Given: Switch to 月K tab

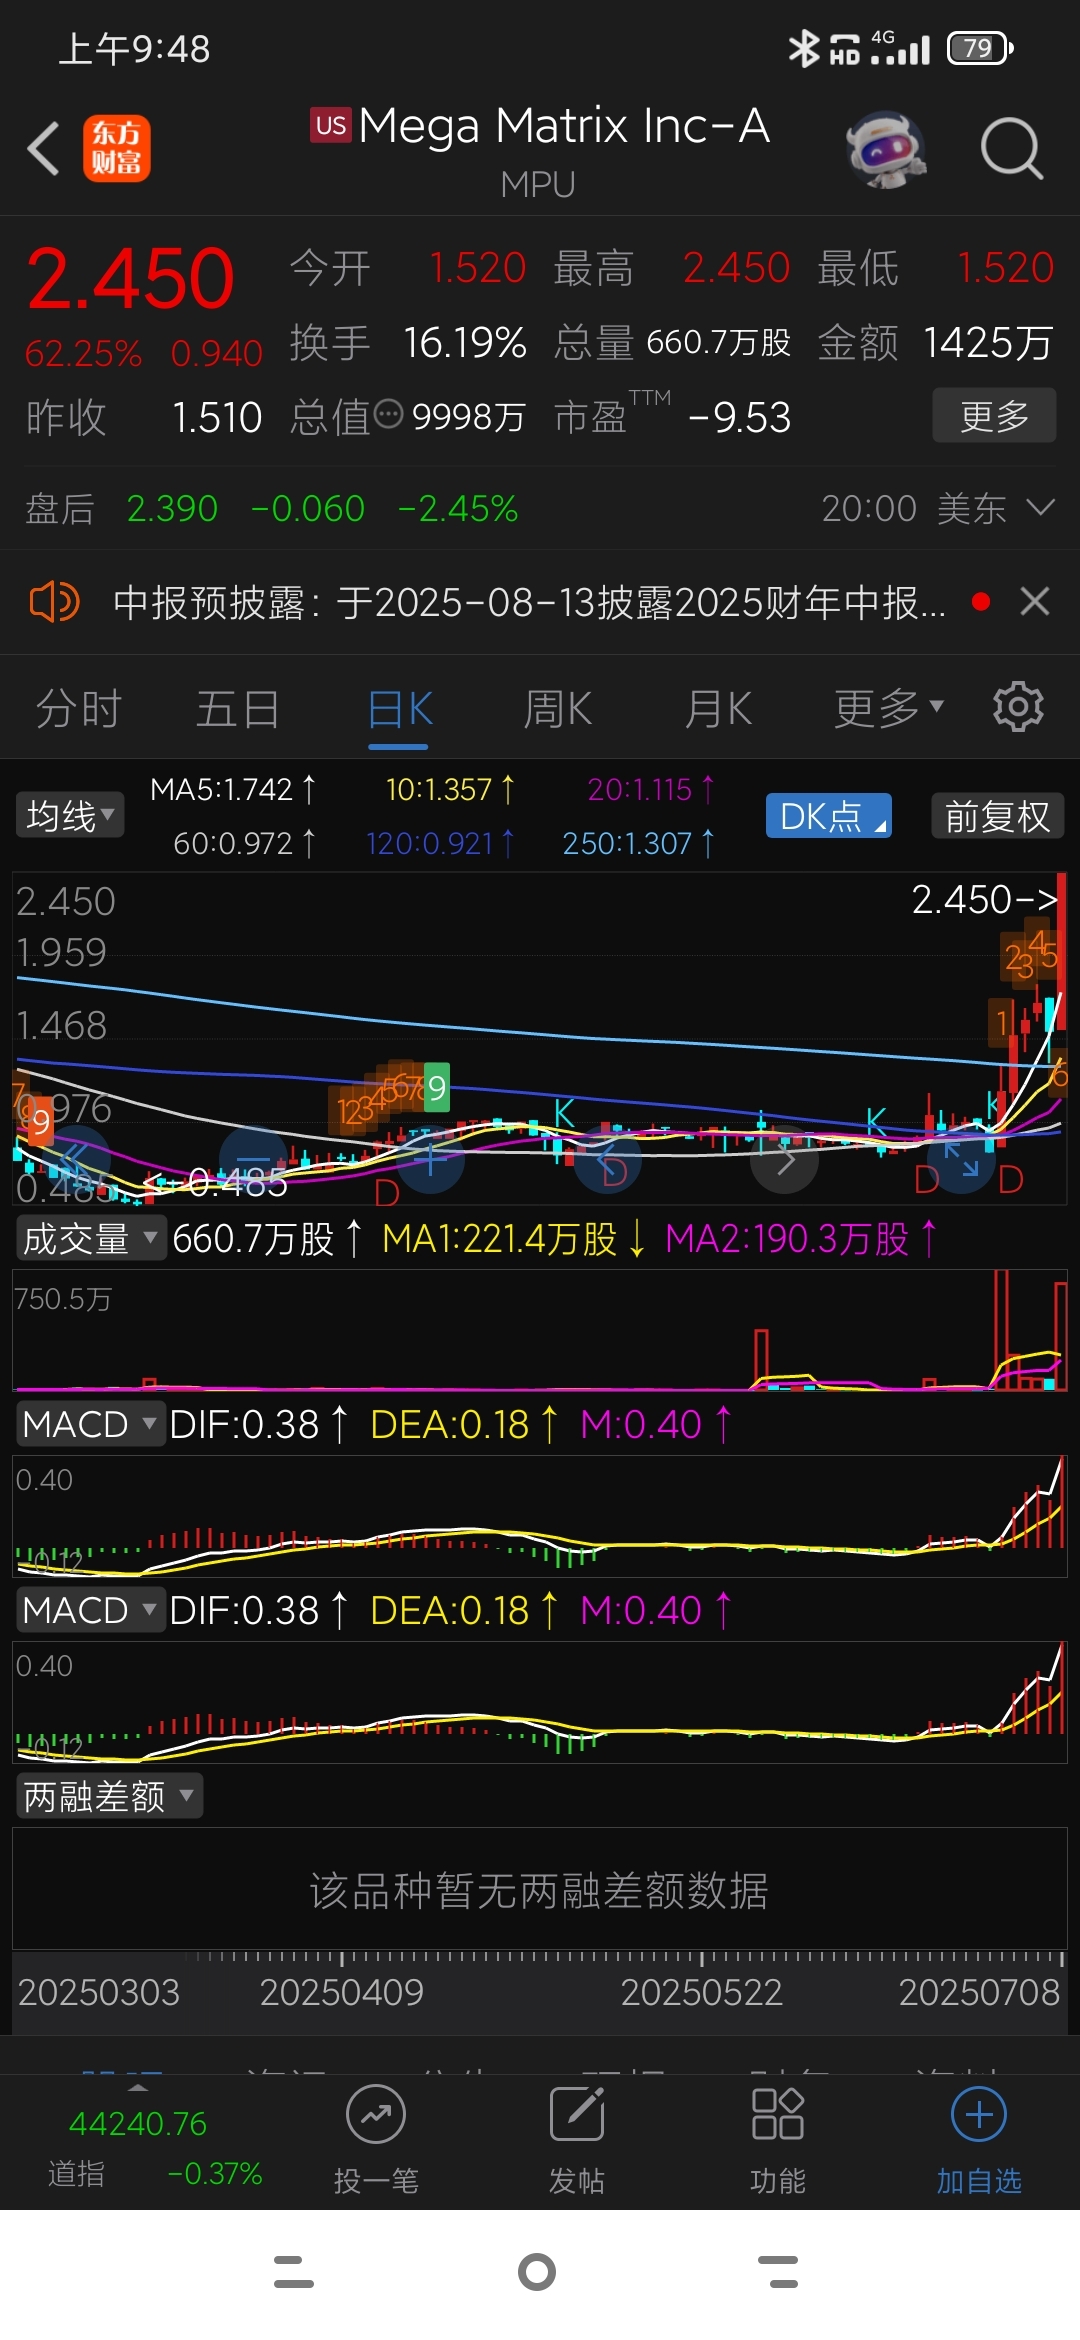Looking at the screenshot, I should 718,709.
